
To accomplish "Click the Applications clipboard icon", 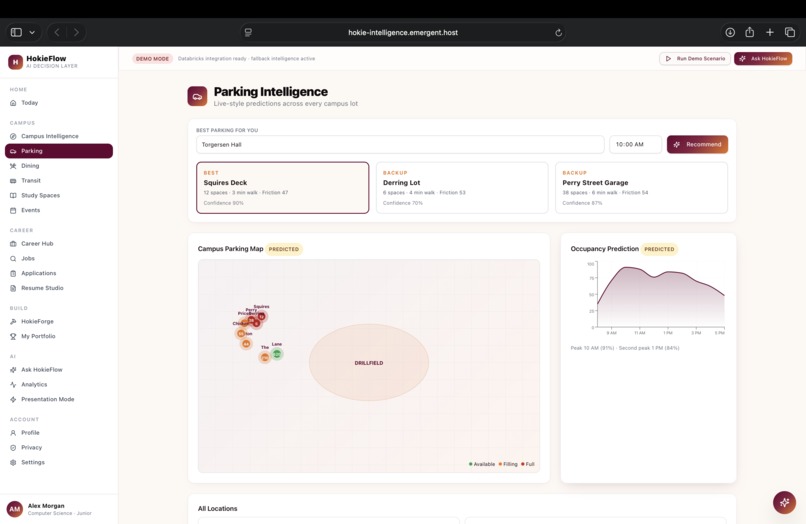I will coord(13,274).
